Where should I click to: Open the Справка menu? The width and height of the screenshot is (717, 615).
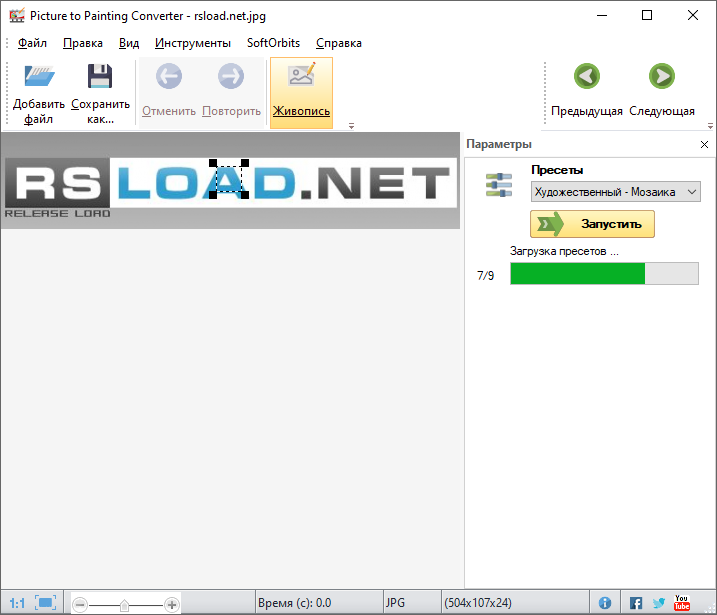[339, 43]
